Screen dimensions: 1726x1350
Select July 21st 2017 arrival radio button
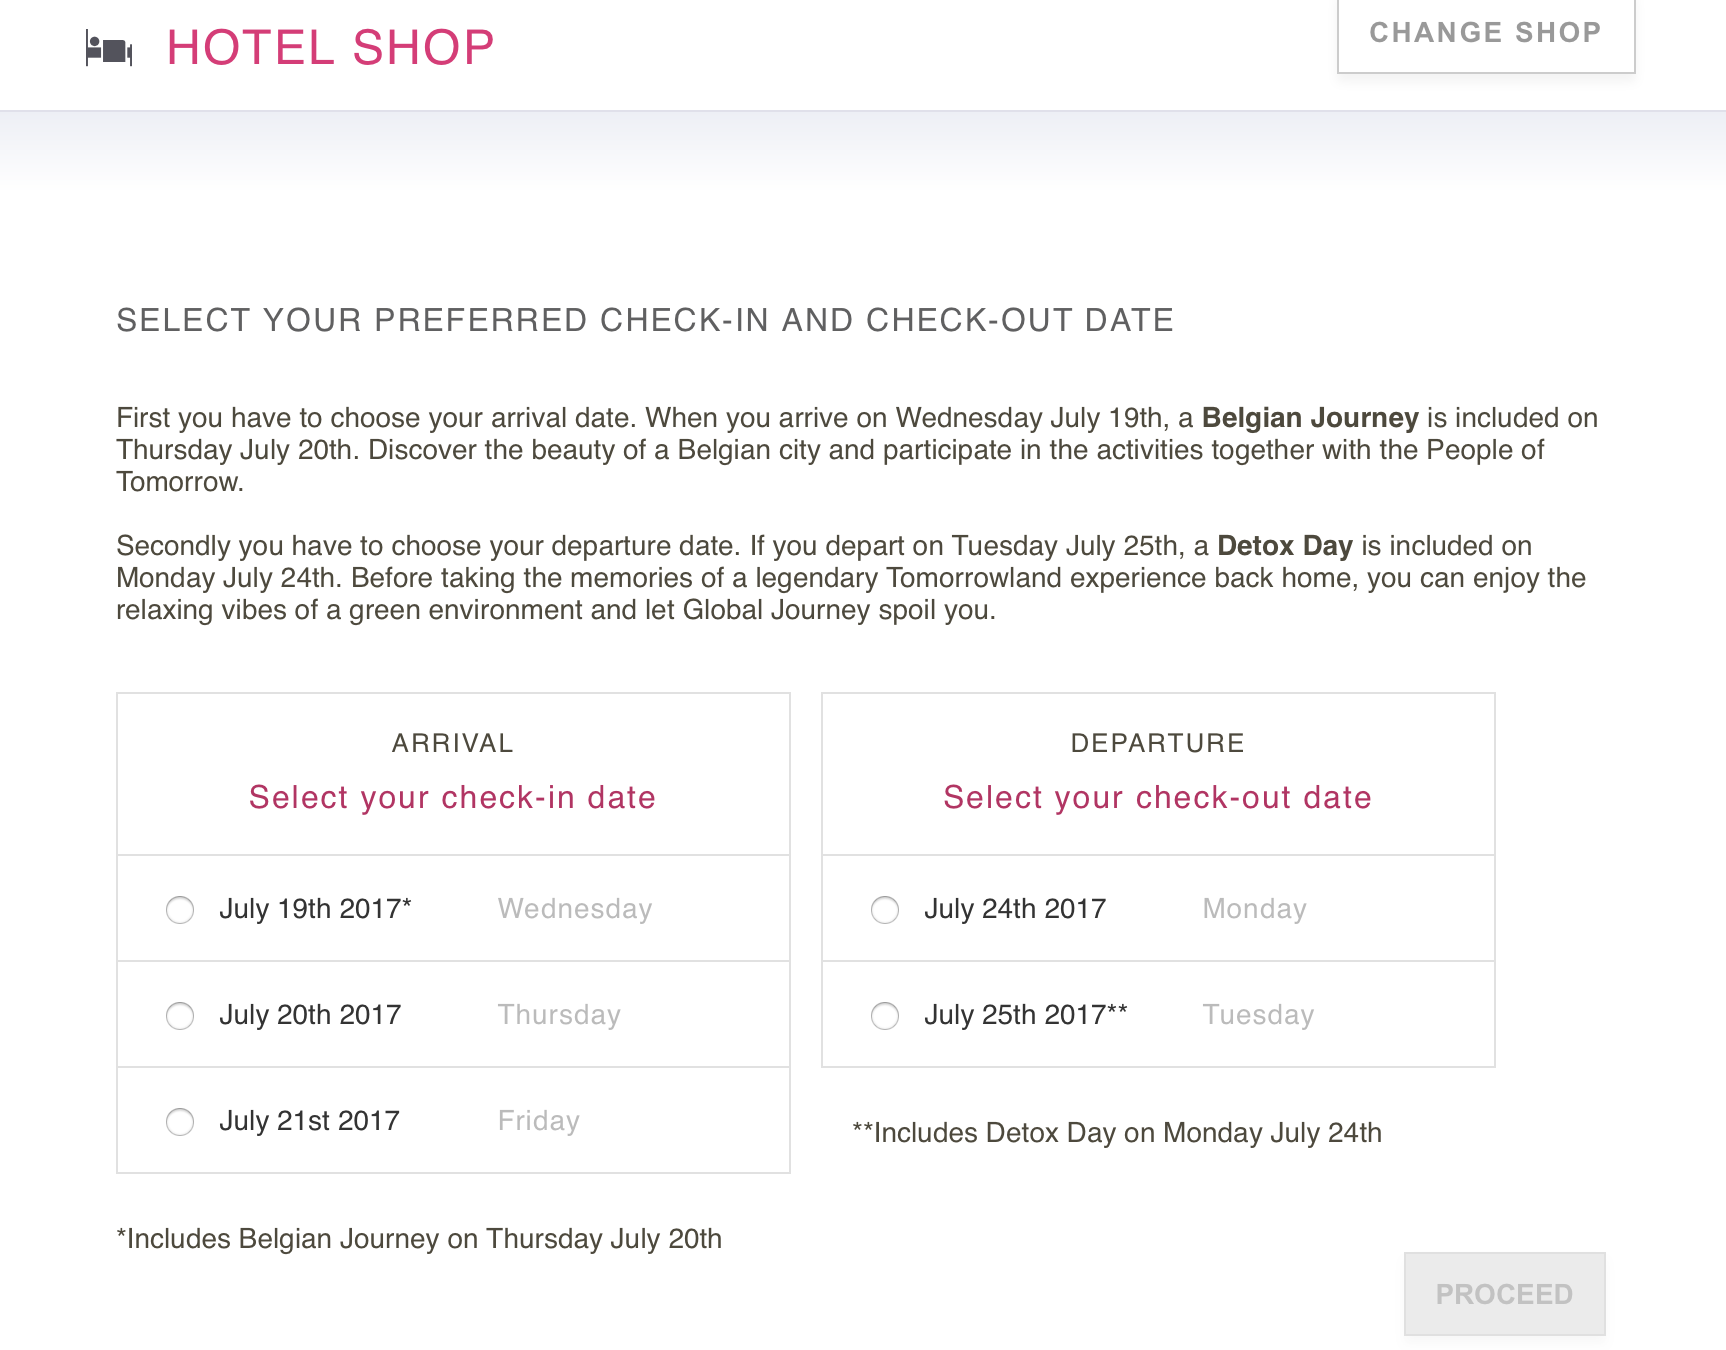coord(180,1122)
